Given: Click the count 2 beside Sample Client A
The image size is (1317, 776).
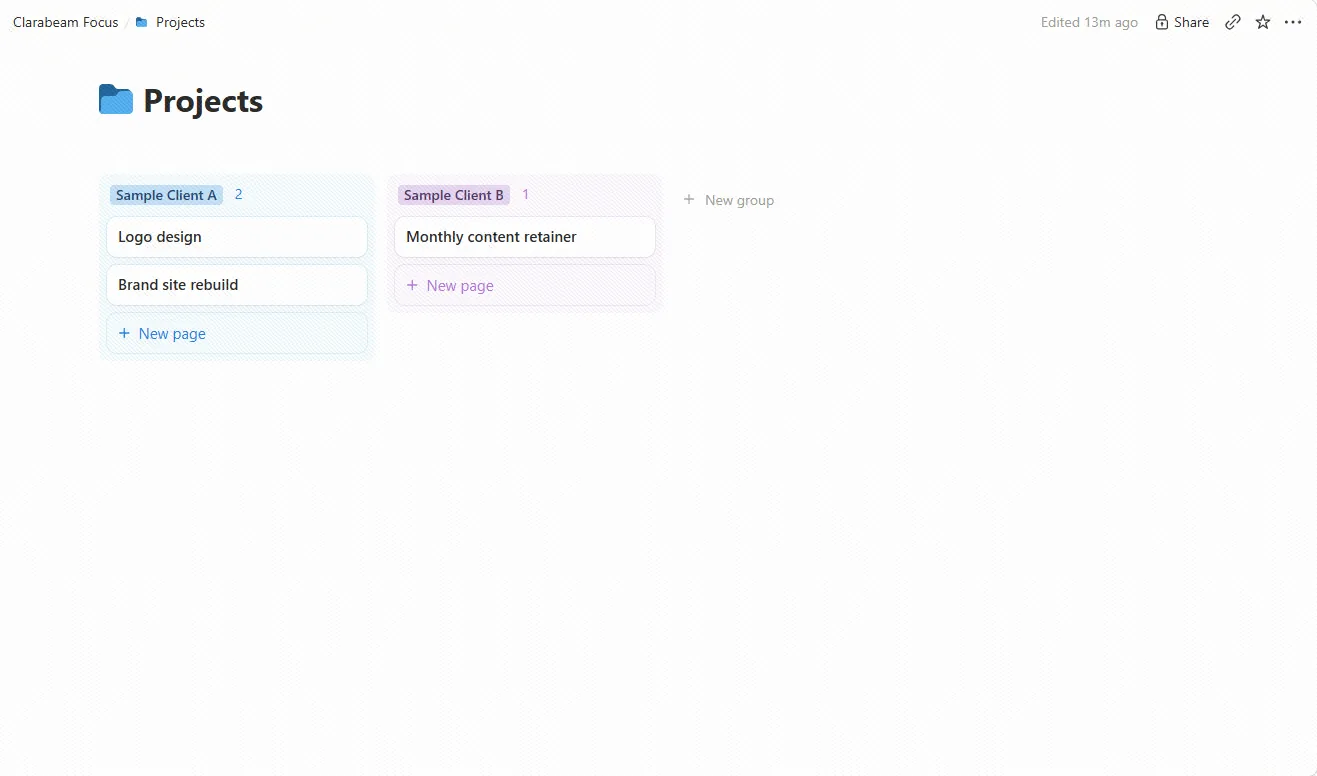Looking at the screenshot, I should coord(238,194).
